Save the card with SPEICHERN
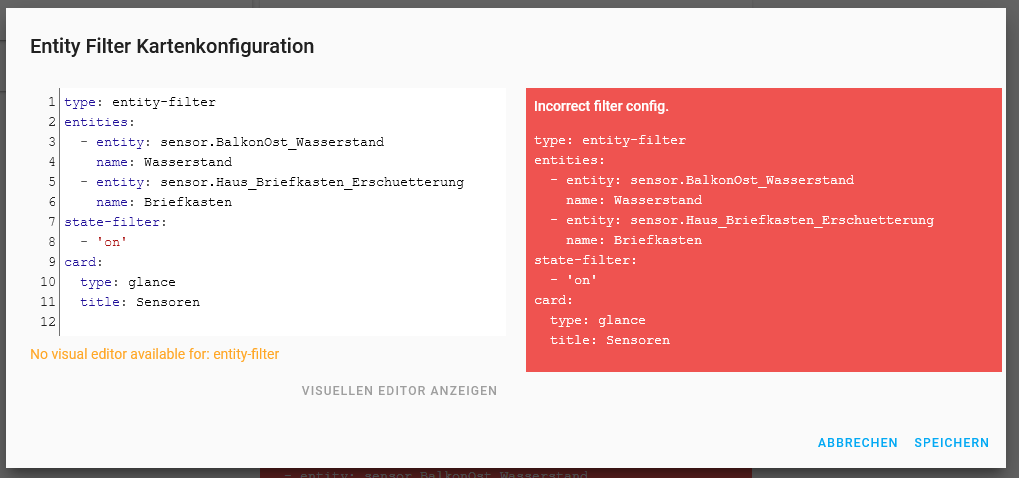This screenshot has height=478, width=1019. [951, 443]
